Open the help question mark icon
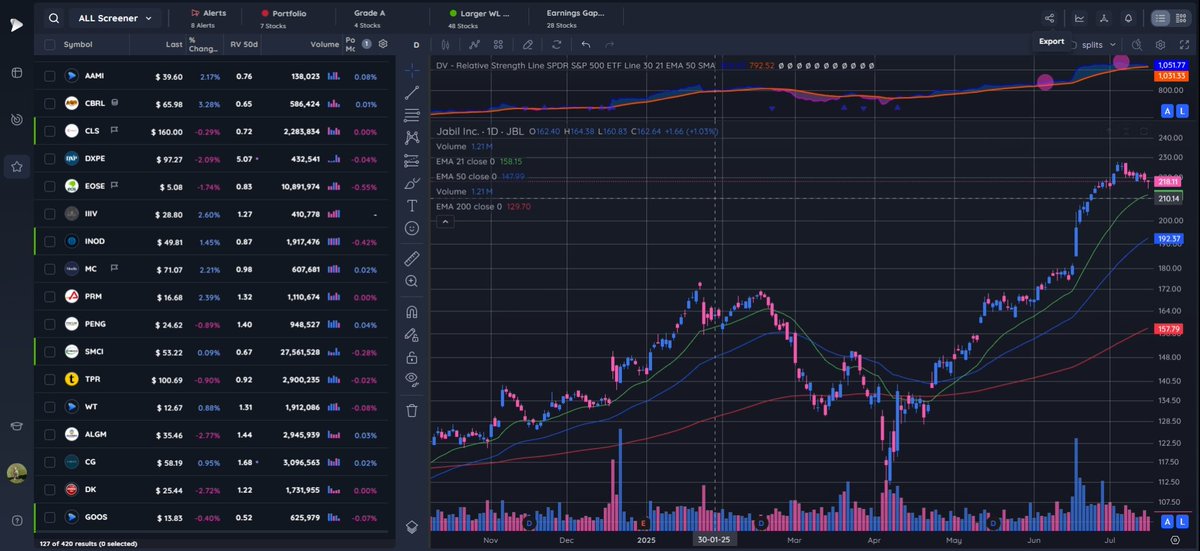The image size is (1200, 551). click(16, 519)
